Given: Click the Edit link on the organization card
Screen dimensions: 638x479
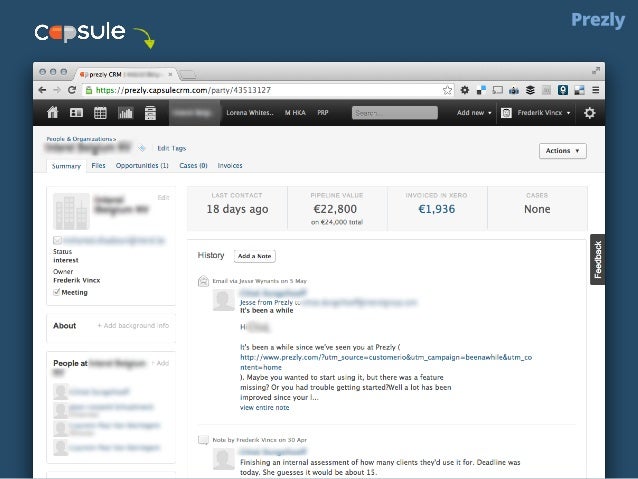Looking at the screenshot, I should [x=163, y=197].
